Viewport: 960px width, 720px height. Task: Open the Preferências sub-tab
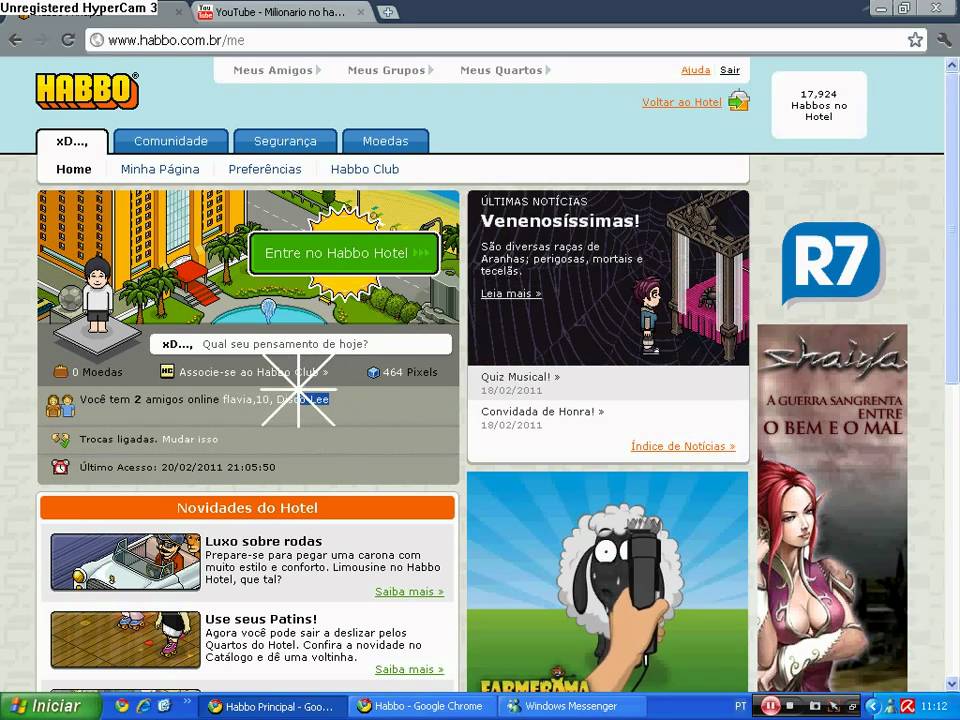click(x=265, y=170)
